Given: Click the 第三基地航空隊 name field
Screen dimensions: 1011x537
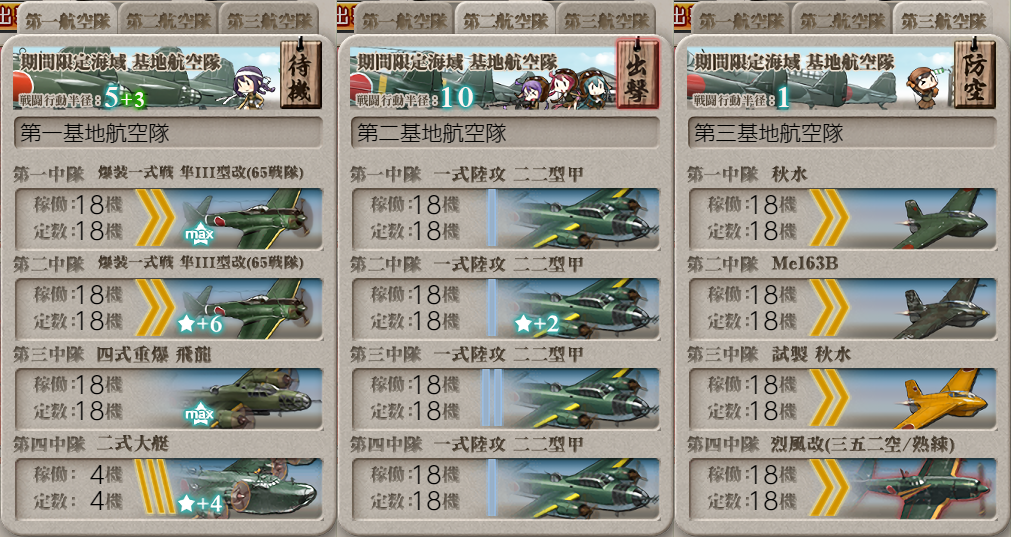Looking at the screenshot, I should [842, 133].
